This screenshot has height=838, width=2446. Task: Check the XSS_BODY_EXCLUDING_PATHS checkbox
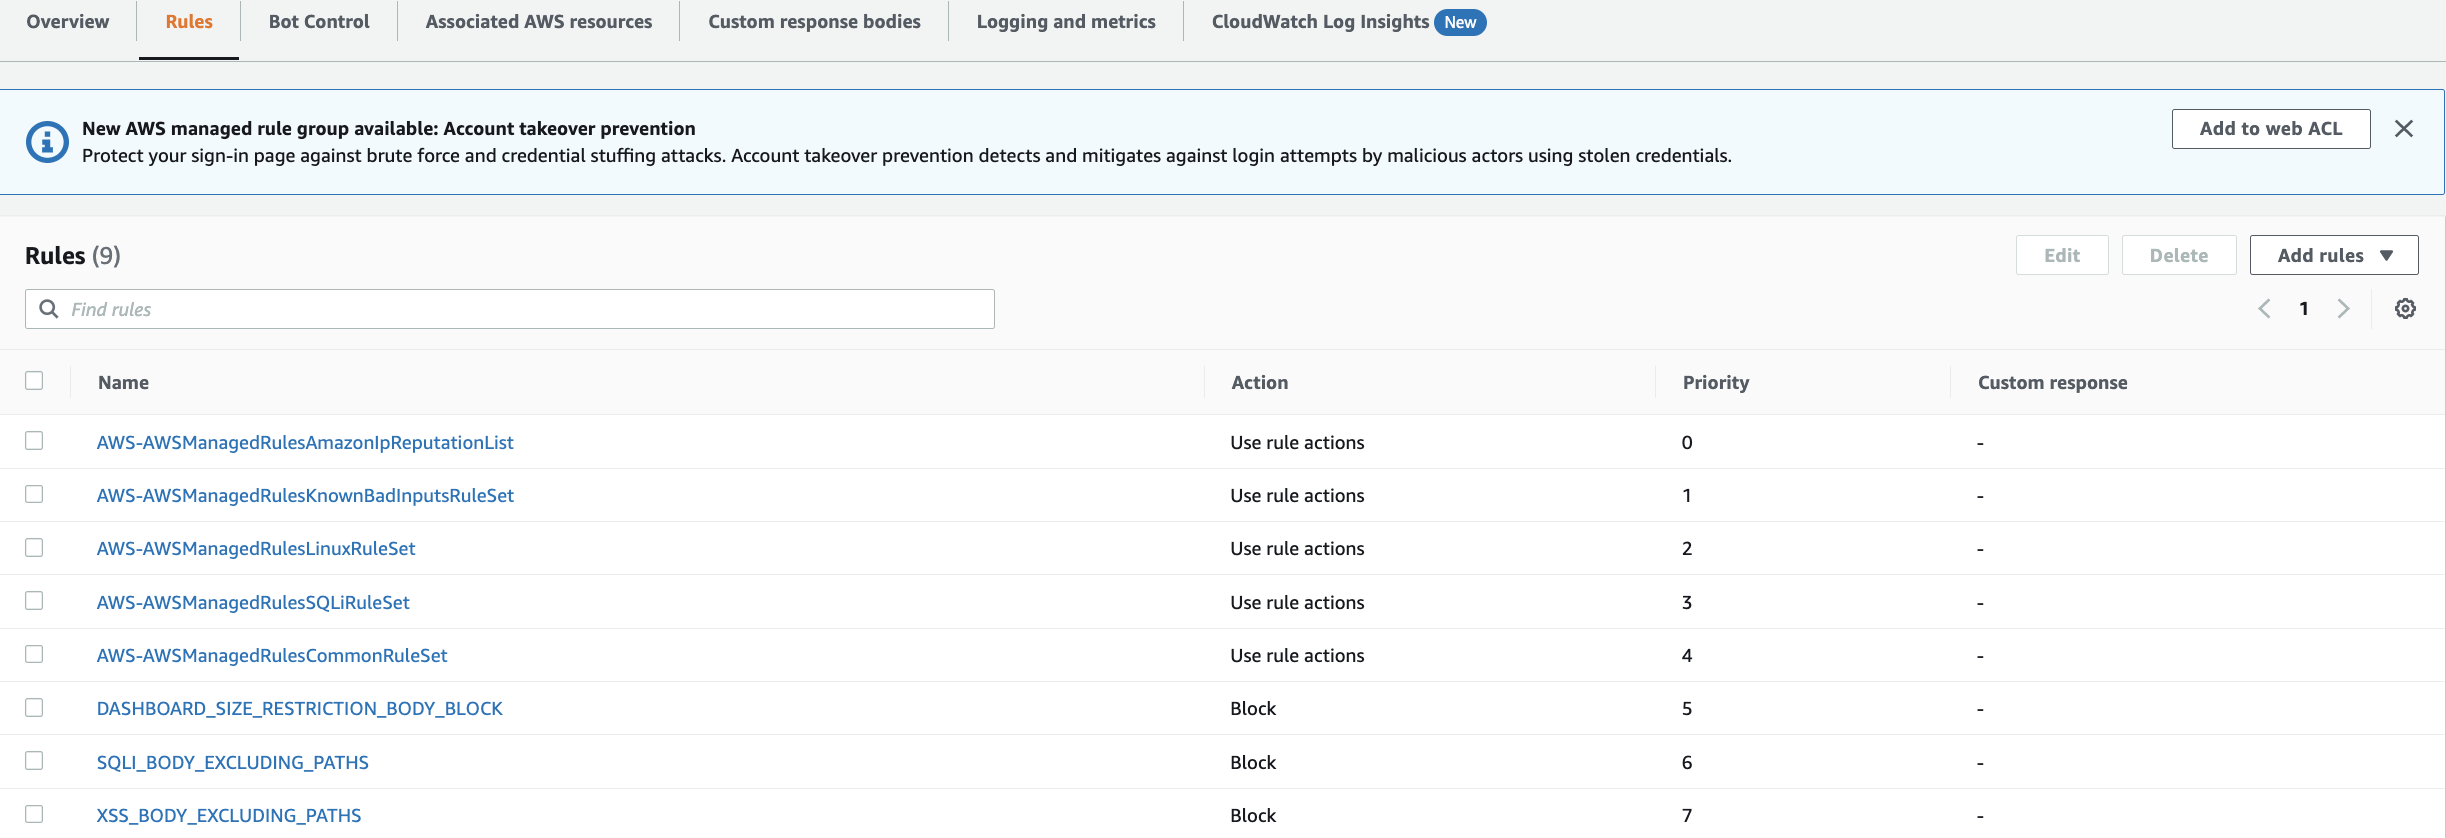click(34, 814)
